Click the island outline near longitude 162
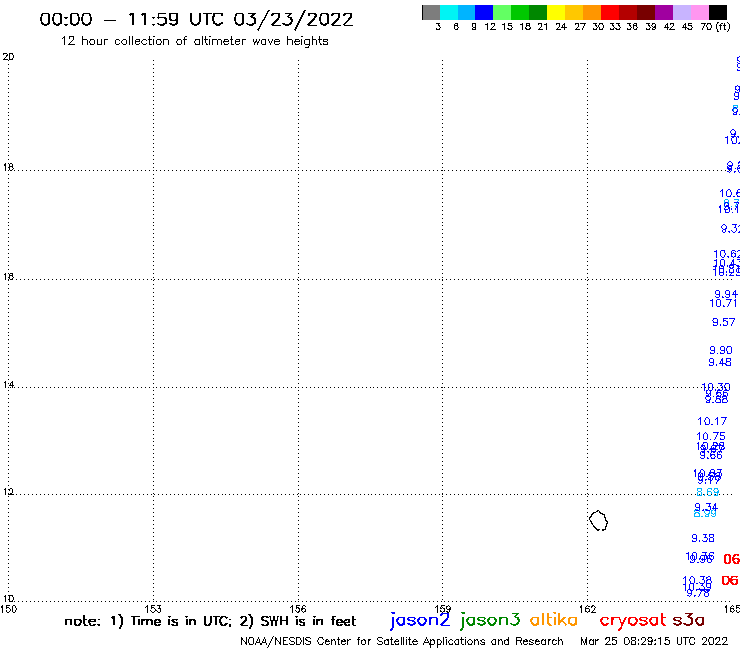740x650 pixels. [x=598, y=521]
